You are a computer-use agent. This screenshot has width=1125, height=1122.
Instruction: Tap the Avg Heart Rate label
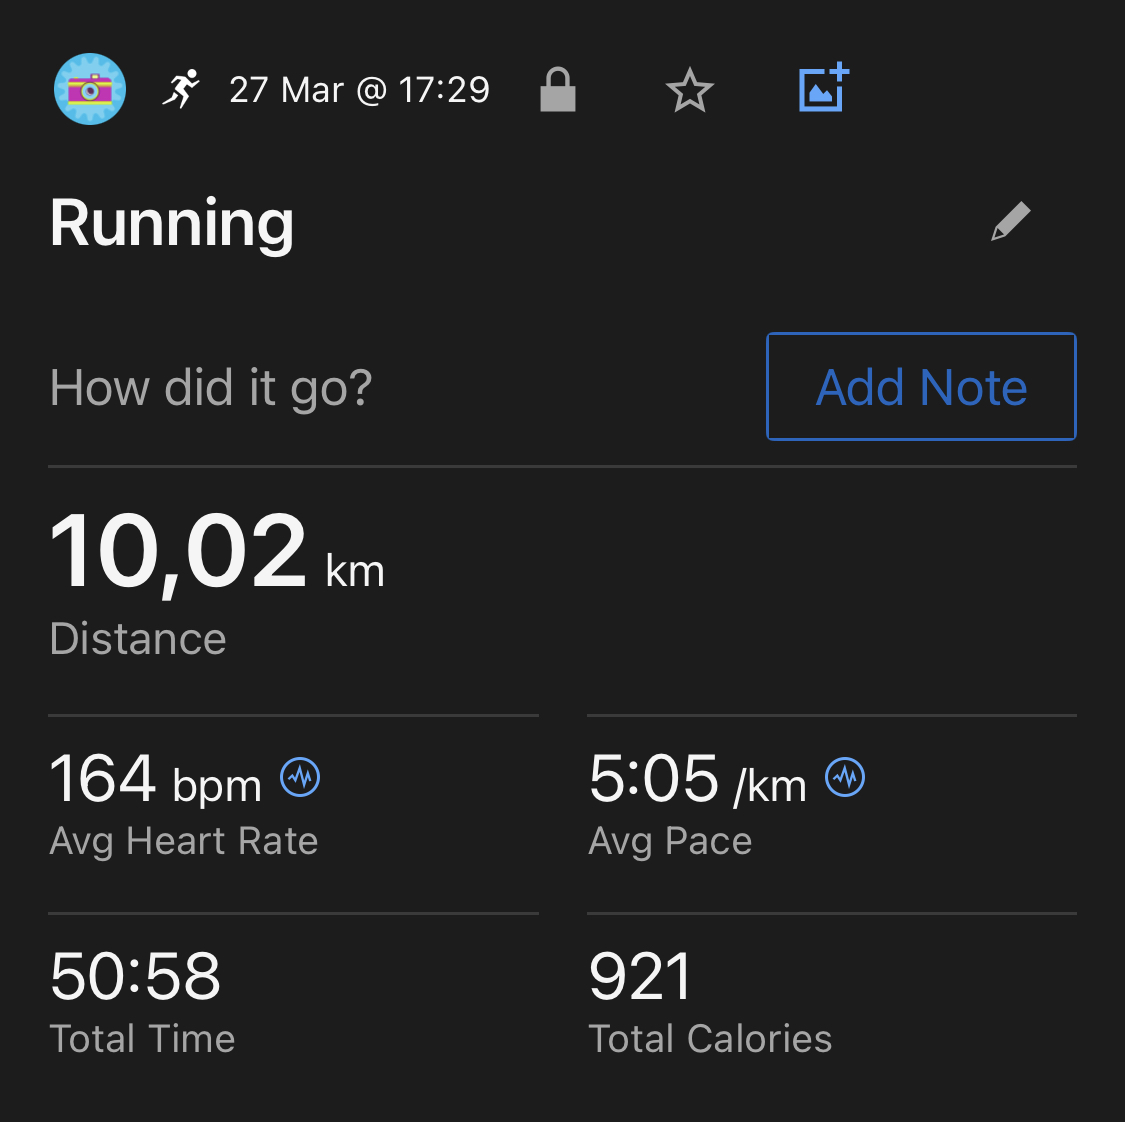point(184,841)
